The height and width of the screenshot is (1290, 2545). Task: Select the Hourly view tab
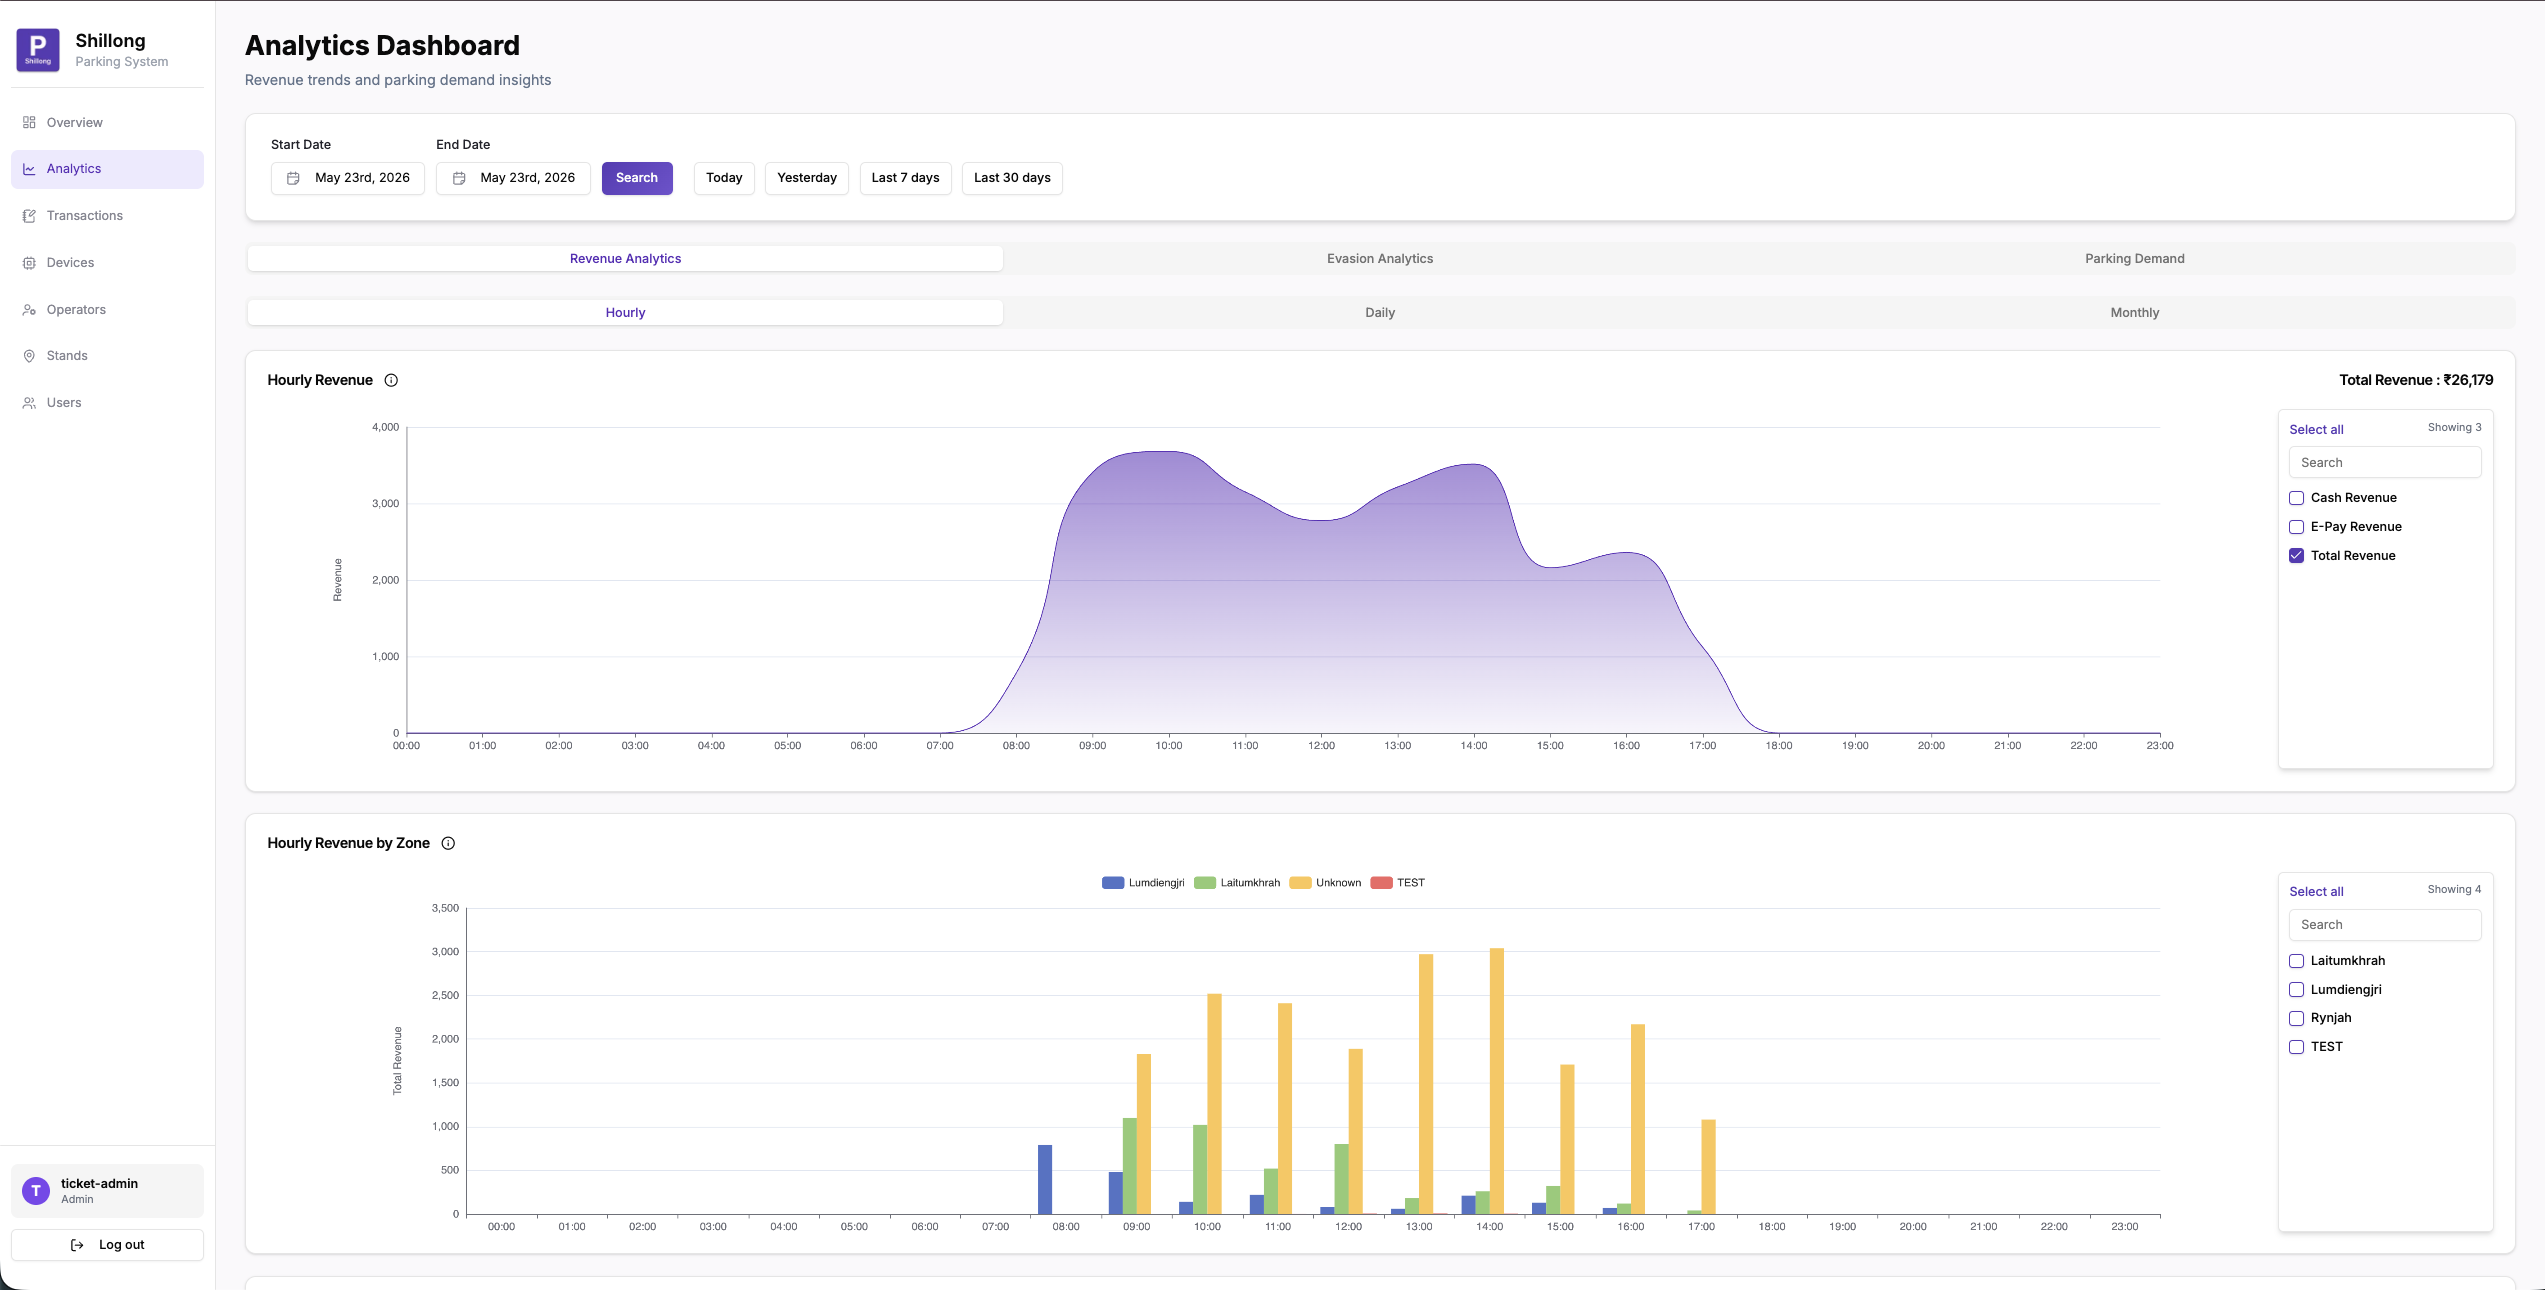point(625,312)
